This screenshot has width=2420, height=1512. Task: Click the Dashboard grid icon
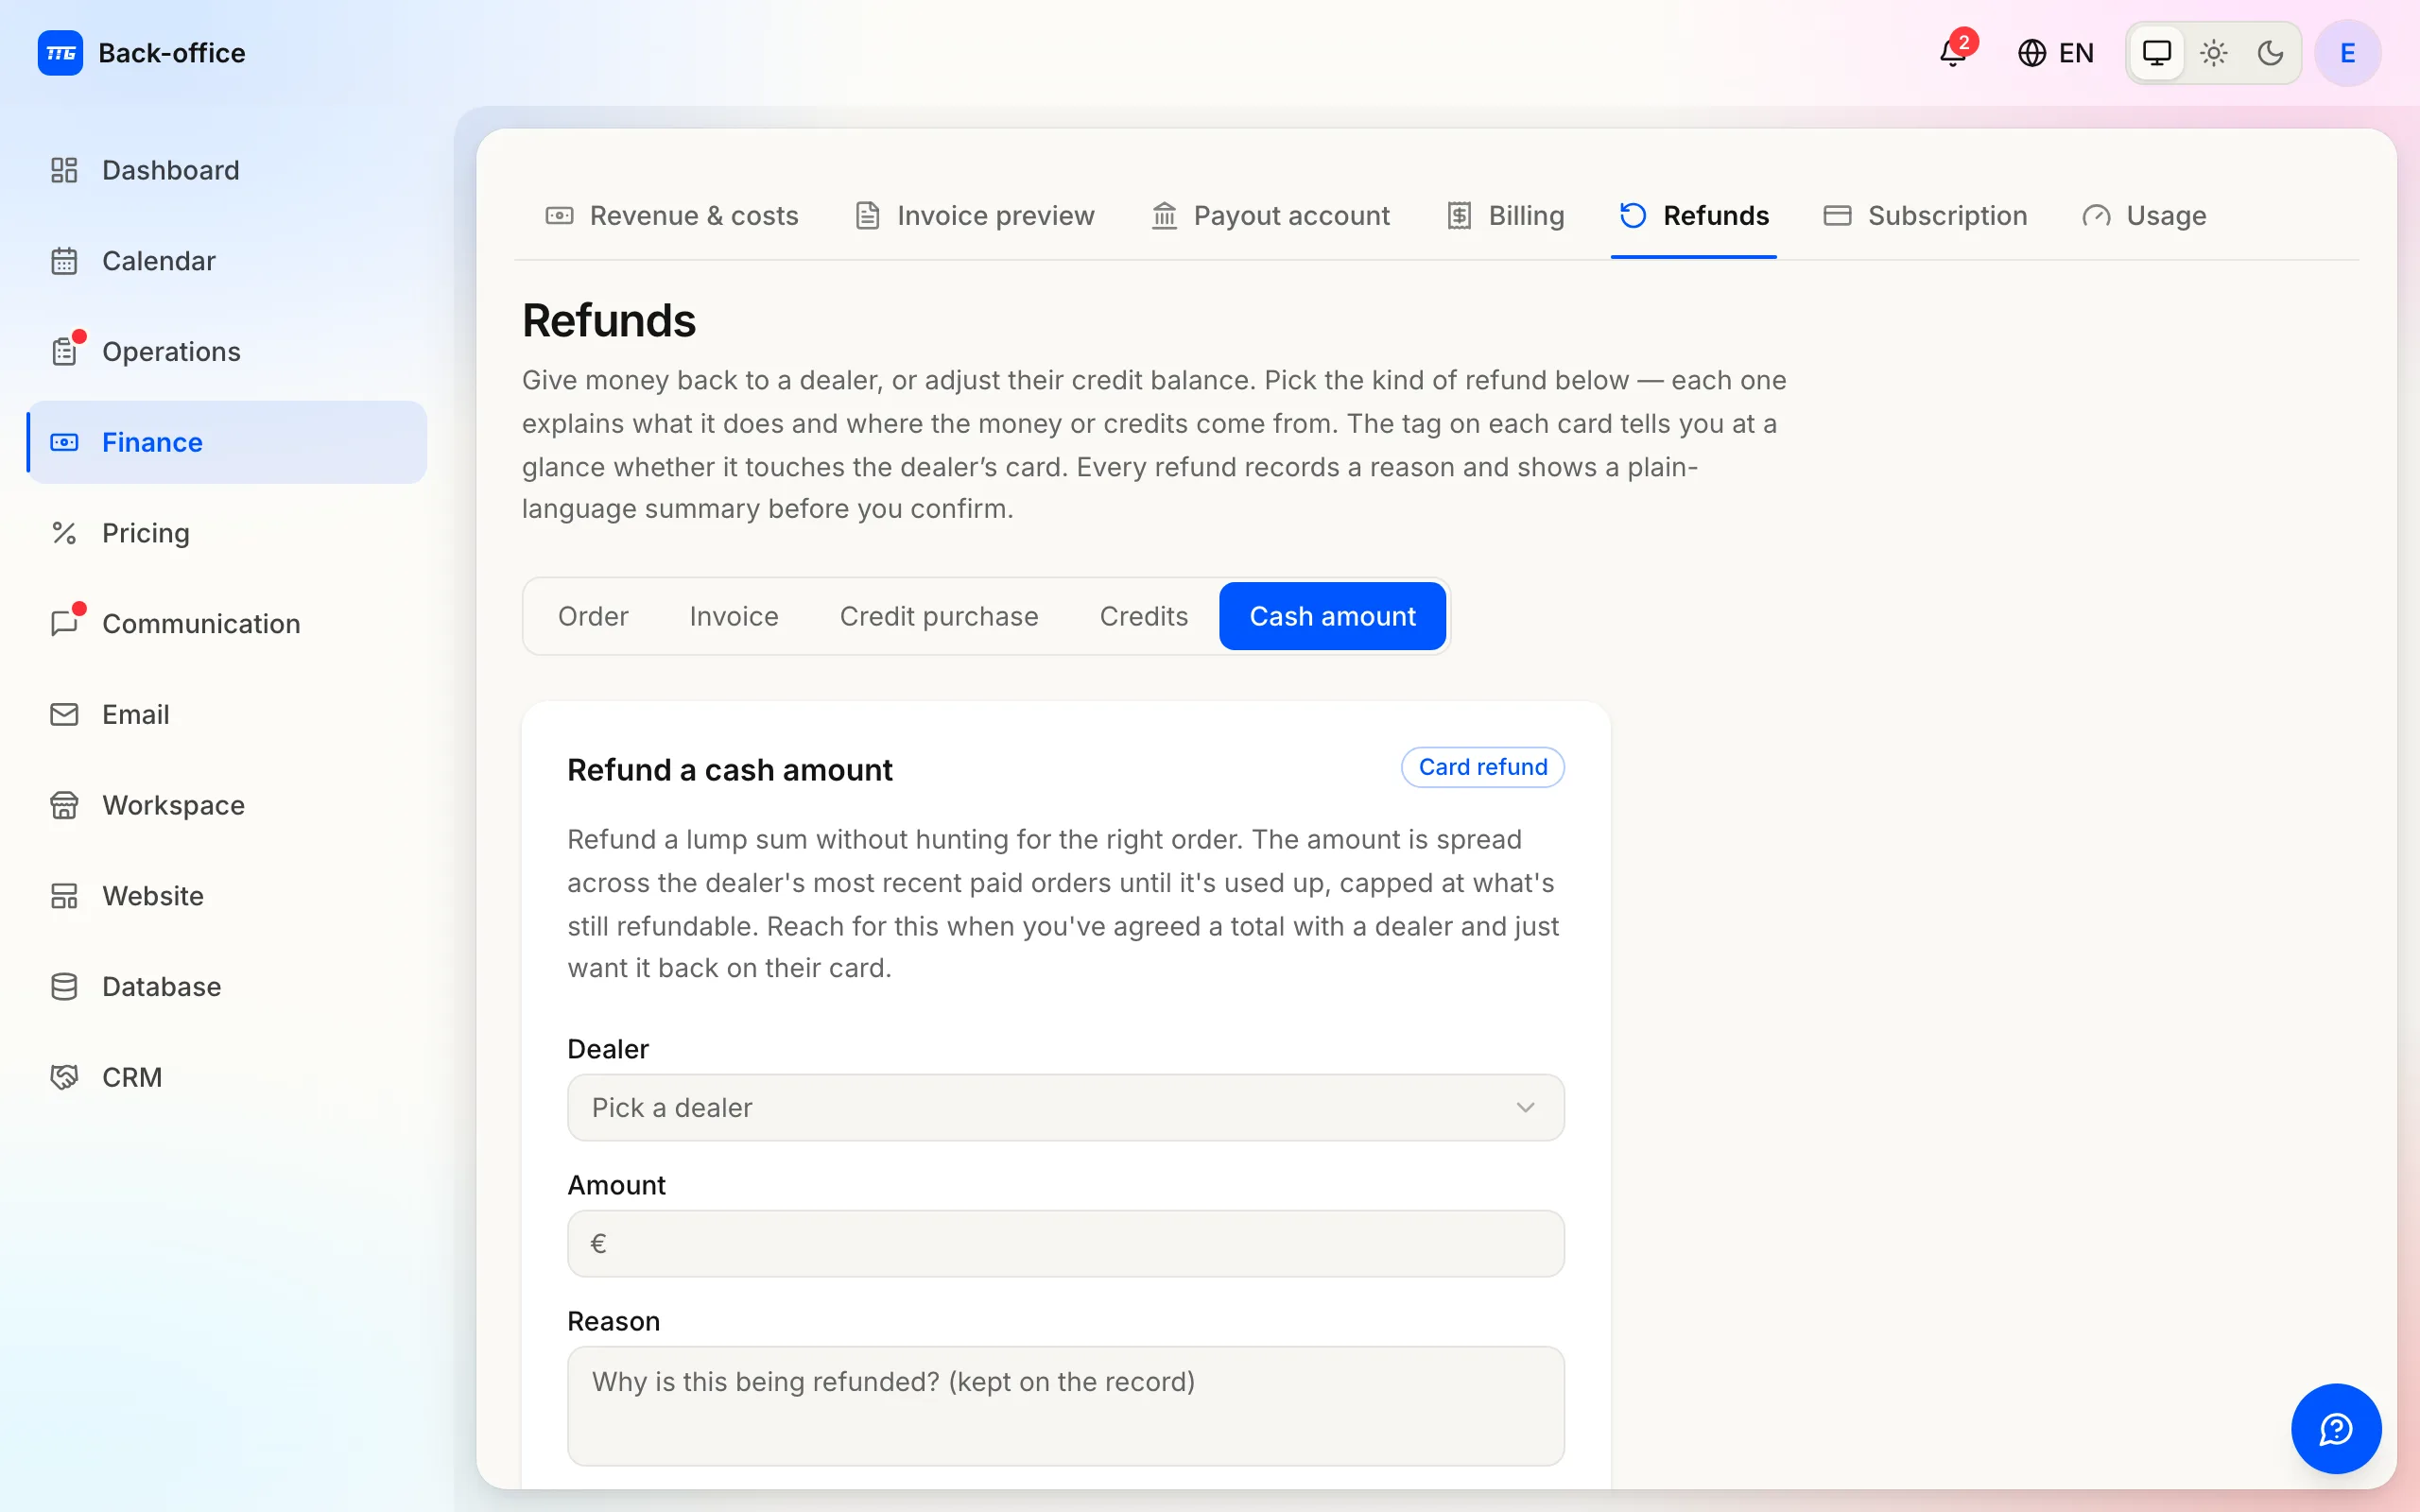64,170
